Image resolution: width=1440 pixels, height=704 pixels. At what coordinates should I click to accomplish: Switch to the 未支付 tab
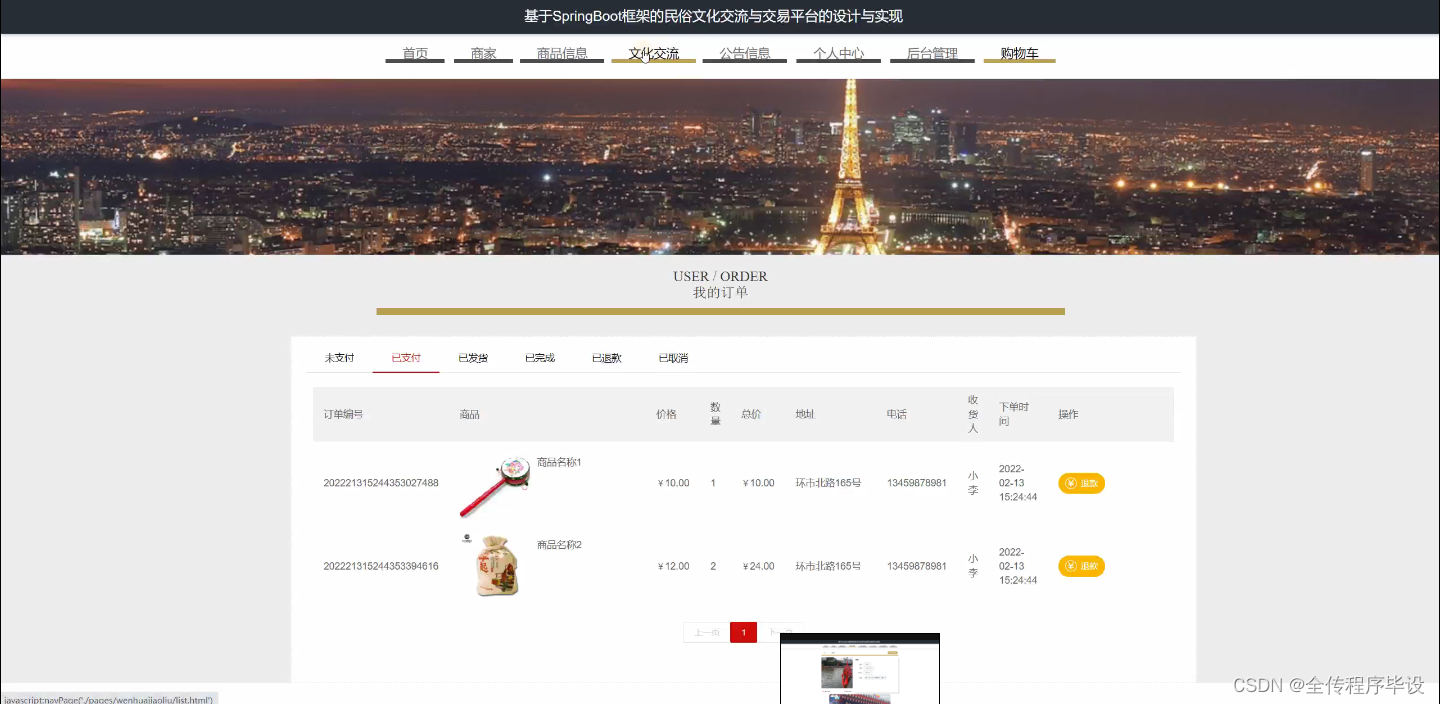pyautogui.click(x=339, y=357)
